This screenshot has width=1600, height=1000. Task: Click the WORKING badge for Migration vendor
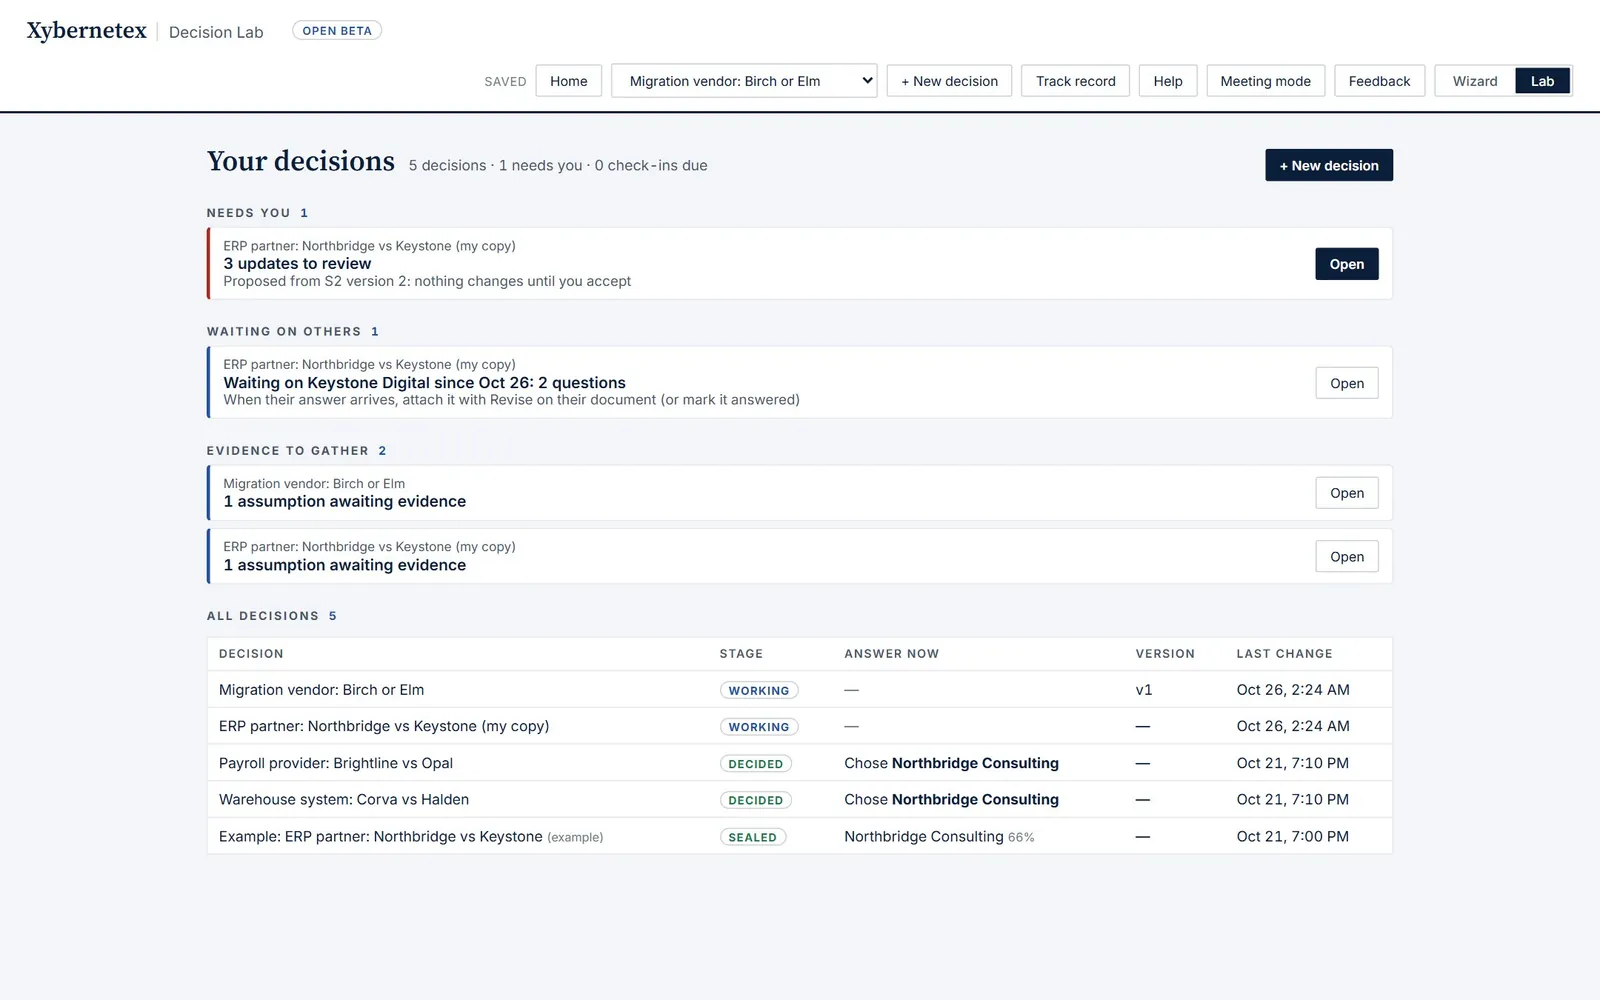tap(759, 690)
